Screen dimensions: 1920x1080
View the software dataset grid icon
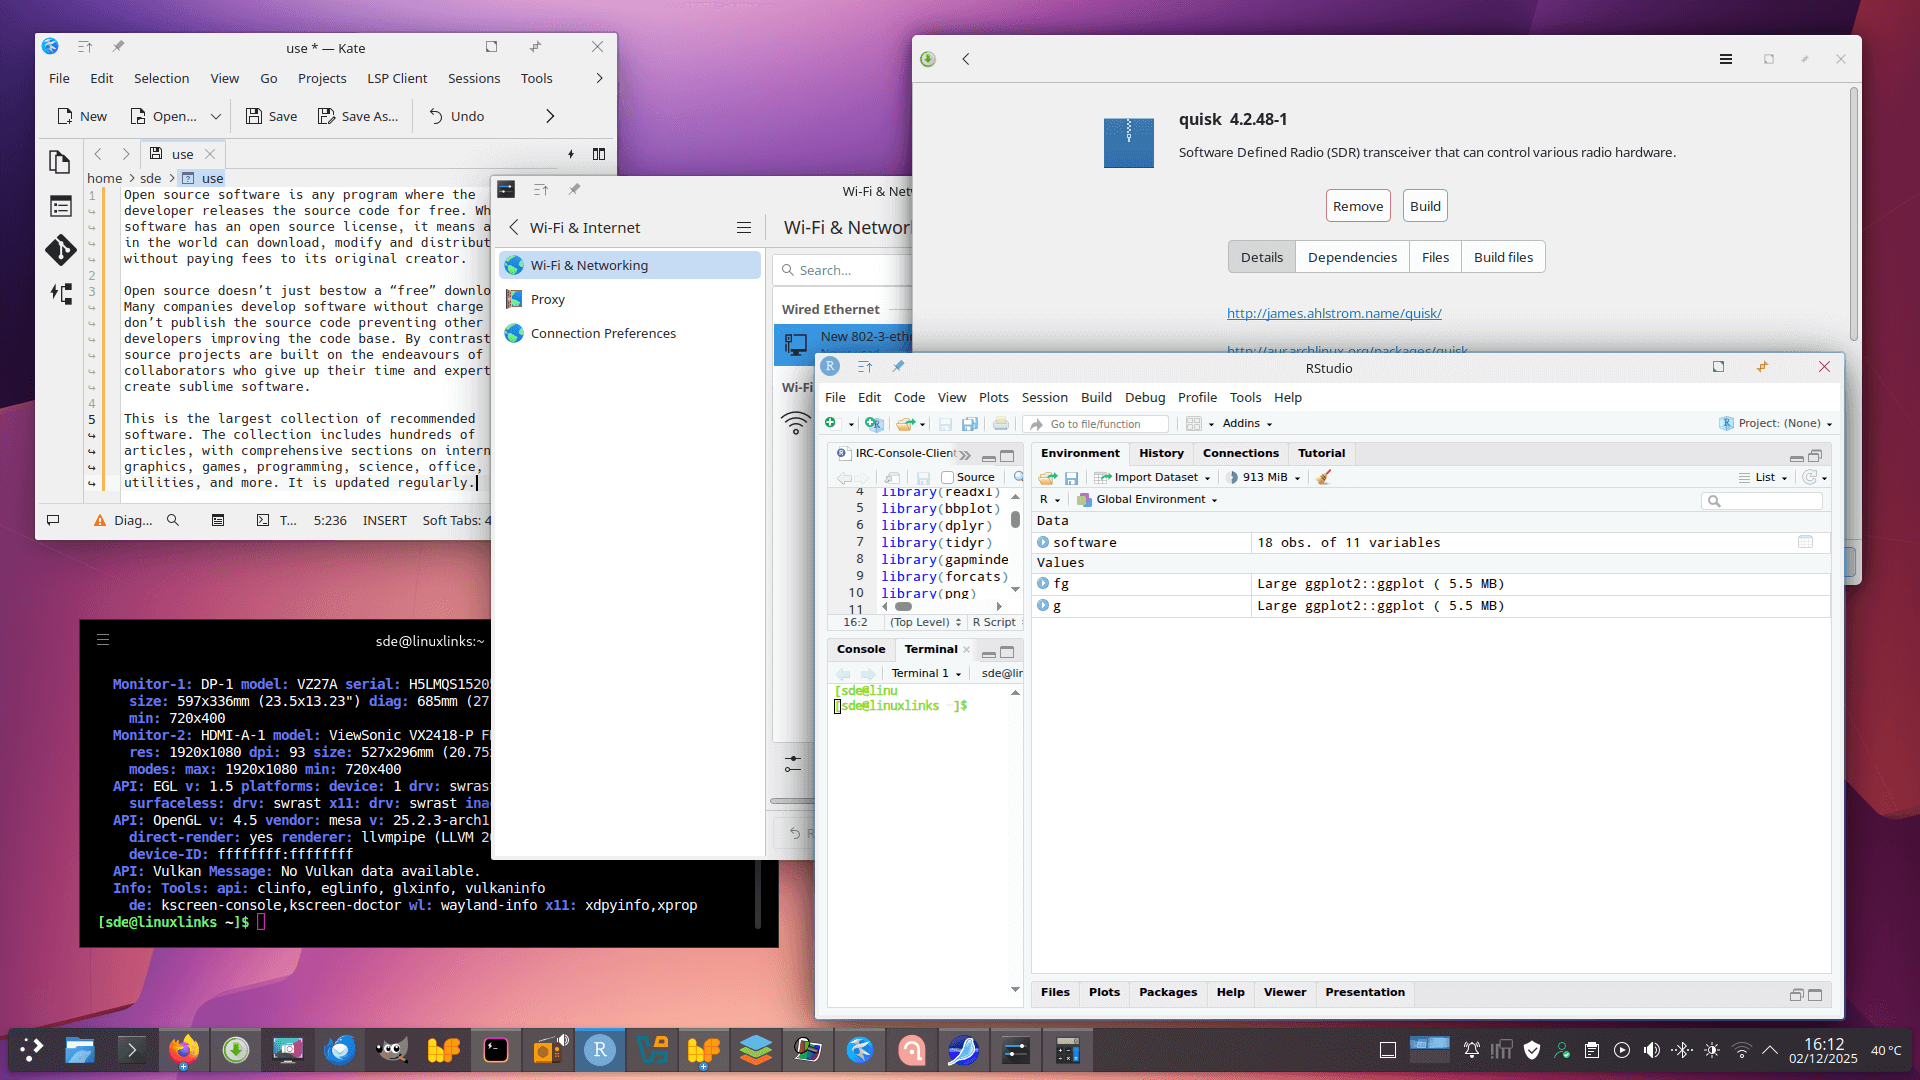coord(1805,542)
